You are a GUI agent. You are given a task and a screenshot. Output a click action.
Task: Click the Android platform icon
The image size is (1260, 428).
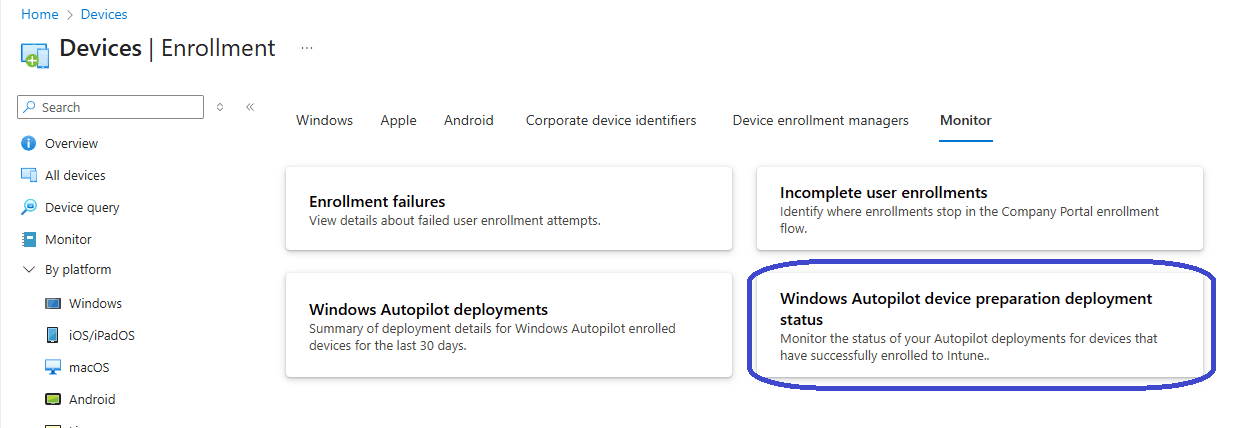[x=53, y=399]
